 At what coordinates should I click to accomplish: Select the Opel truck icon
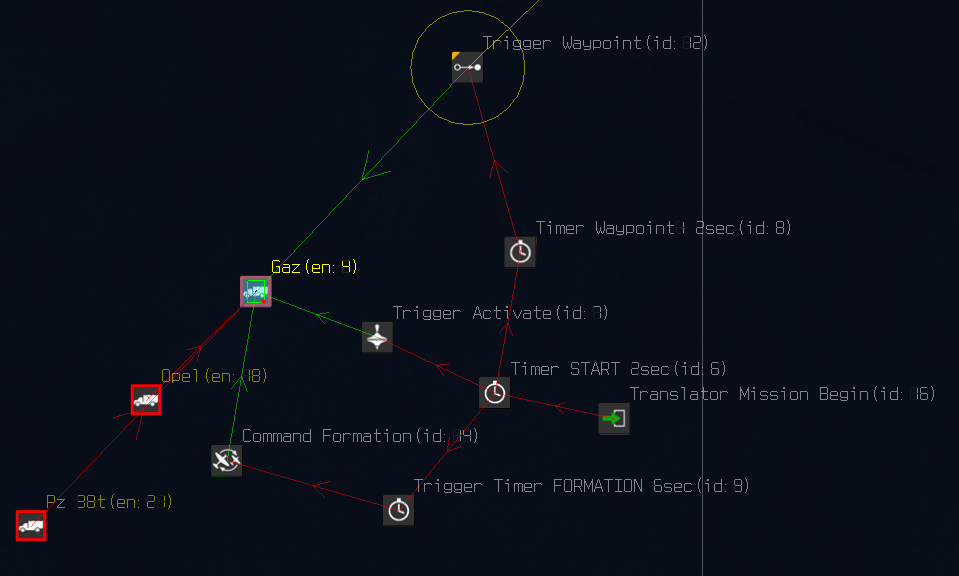click(x=146, y=400)
